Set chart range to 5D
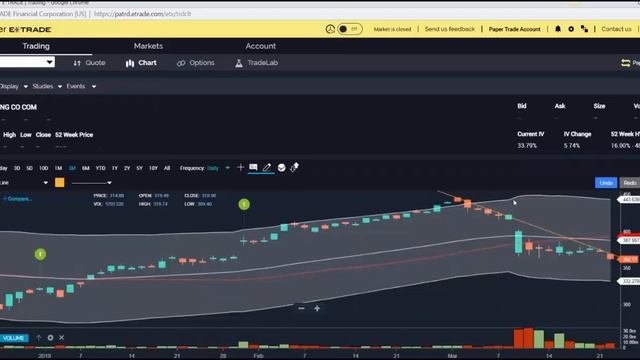 coord(29,168)
